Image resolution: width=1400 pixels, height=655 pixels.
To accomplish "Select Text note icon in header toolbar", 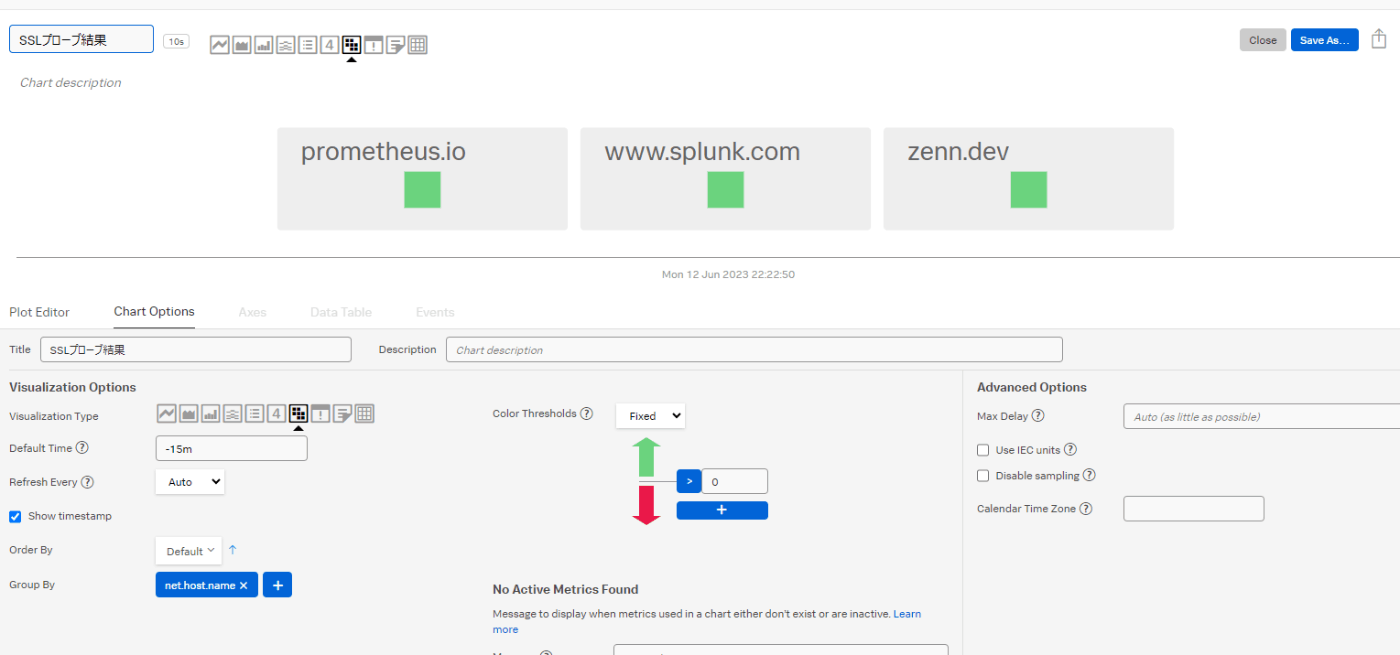I will [395, 45].
